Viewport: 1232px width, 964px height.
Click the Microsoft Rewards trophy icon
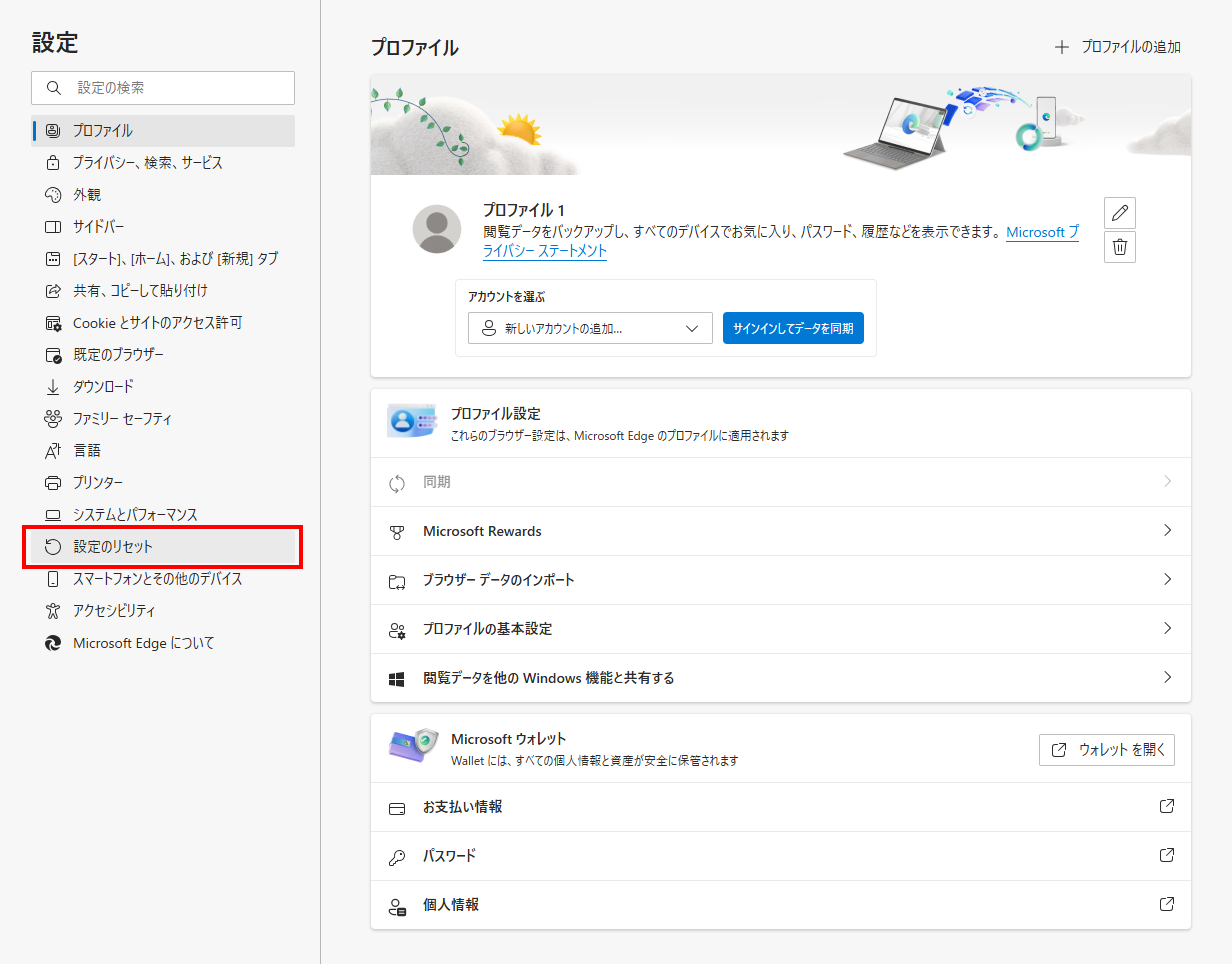pyautogui.click(x=397, y=532)
